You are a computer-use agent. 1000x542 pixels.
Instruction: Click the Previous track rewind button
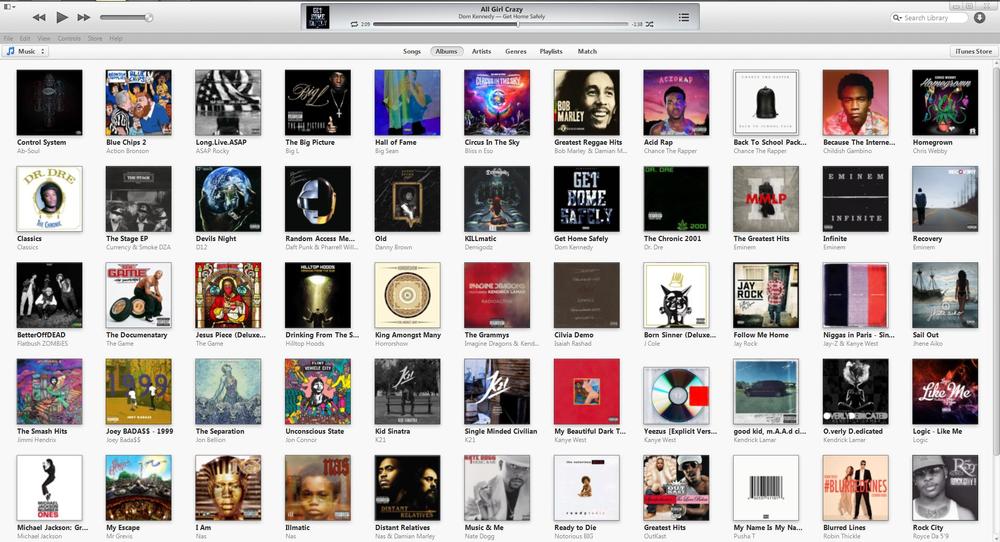(39, 17)
